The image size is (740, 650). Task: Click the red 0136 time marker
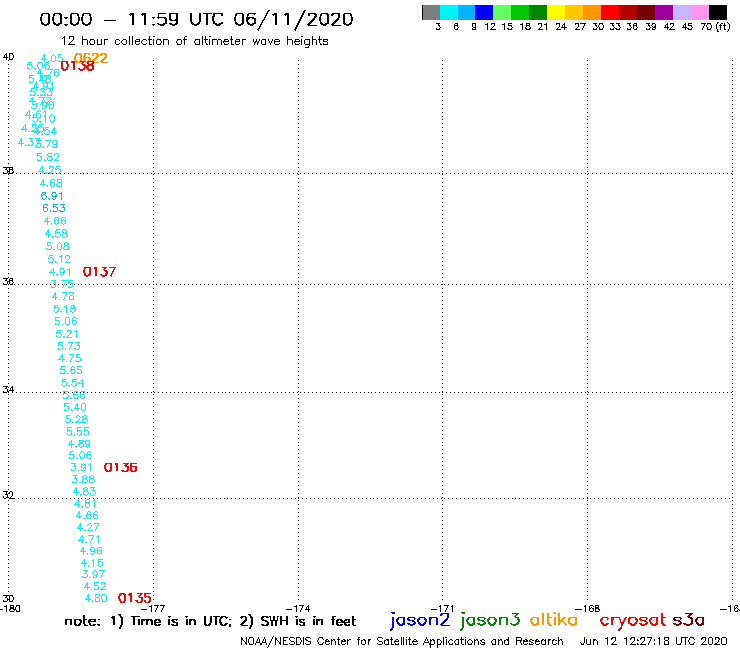[x=120, y=467]
